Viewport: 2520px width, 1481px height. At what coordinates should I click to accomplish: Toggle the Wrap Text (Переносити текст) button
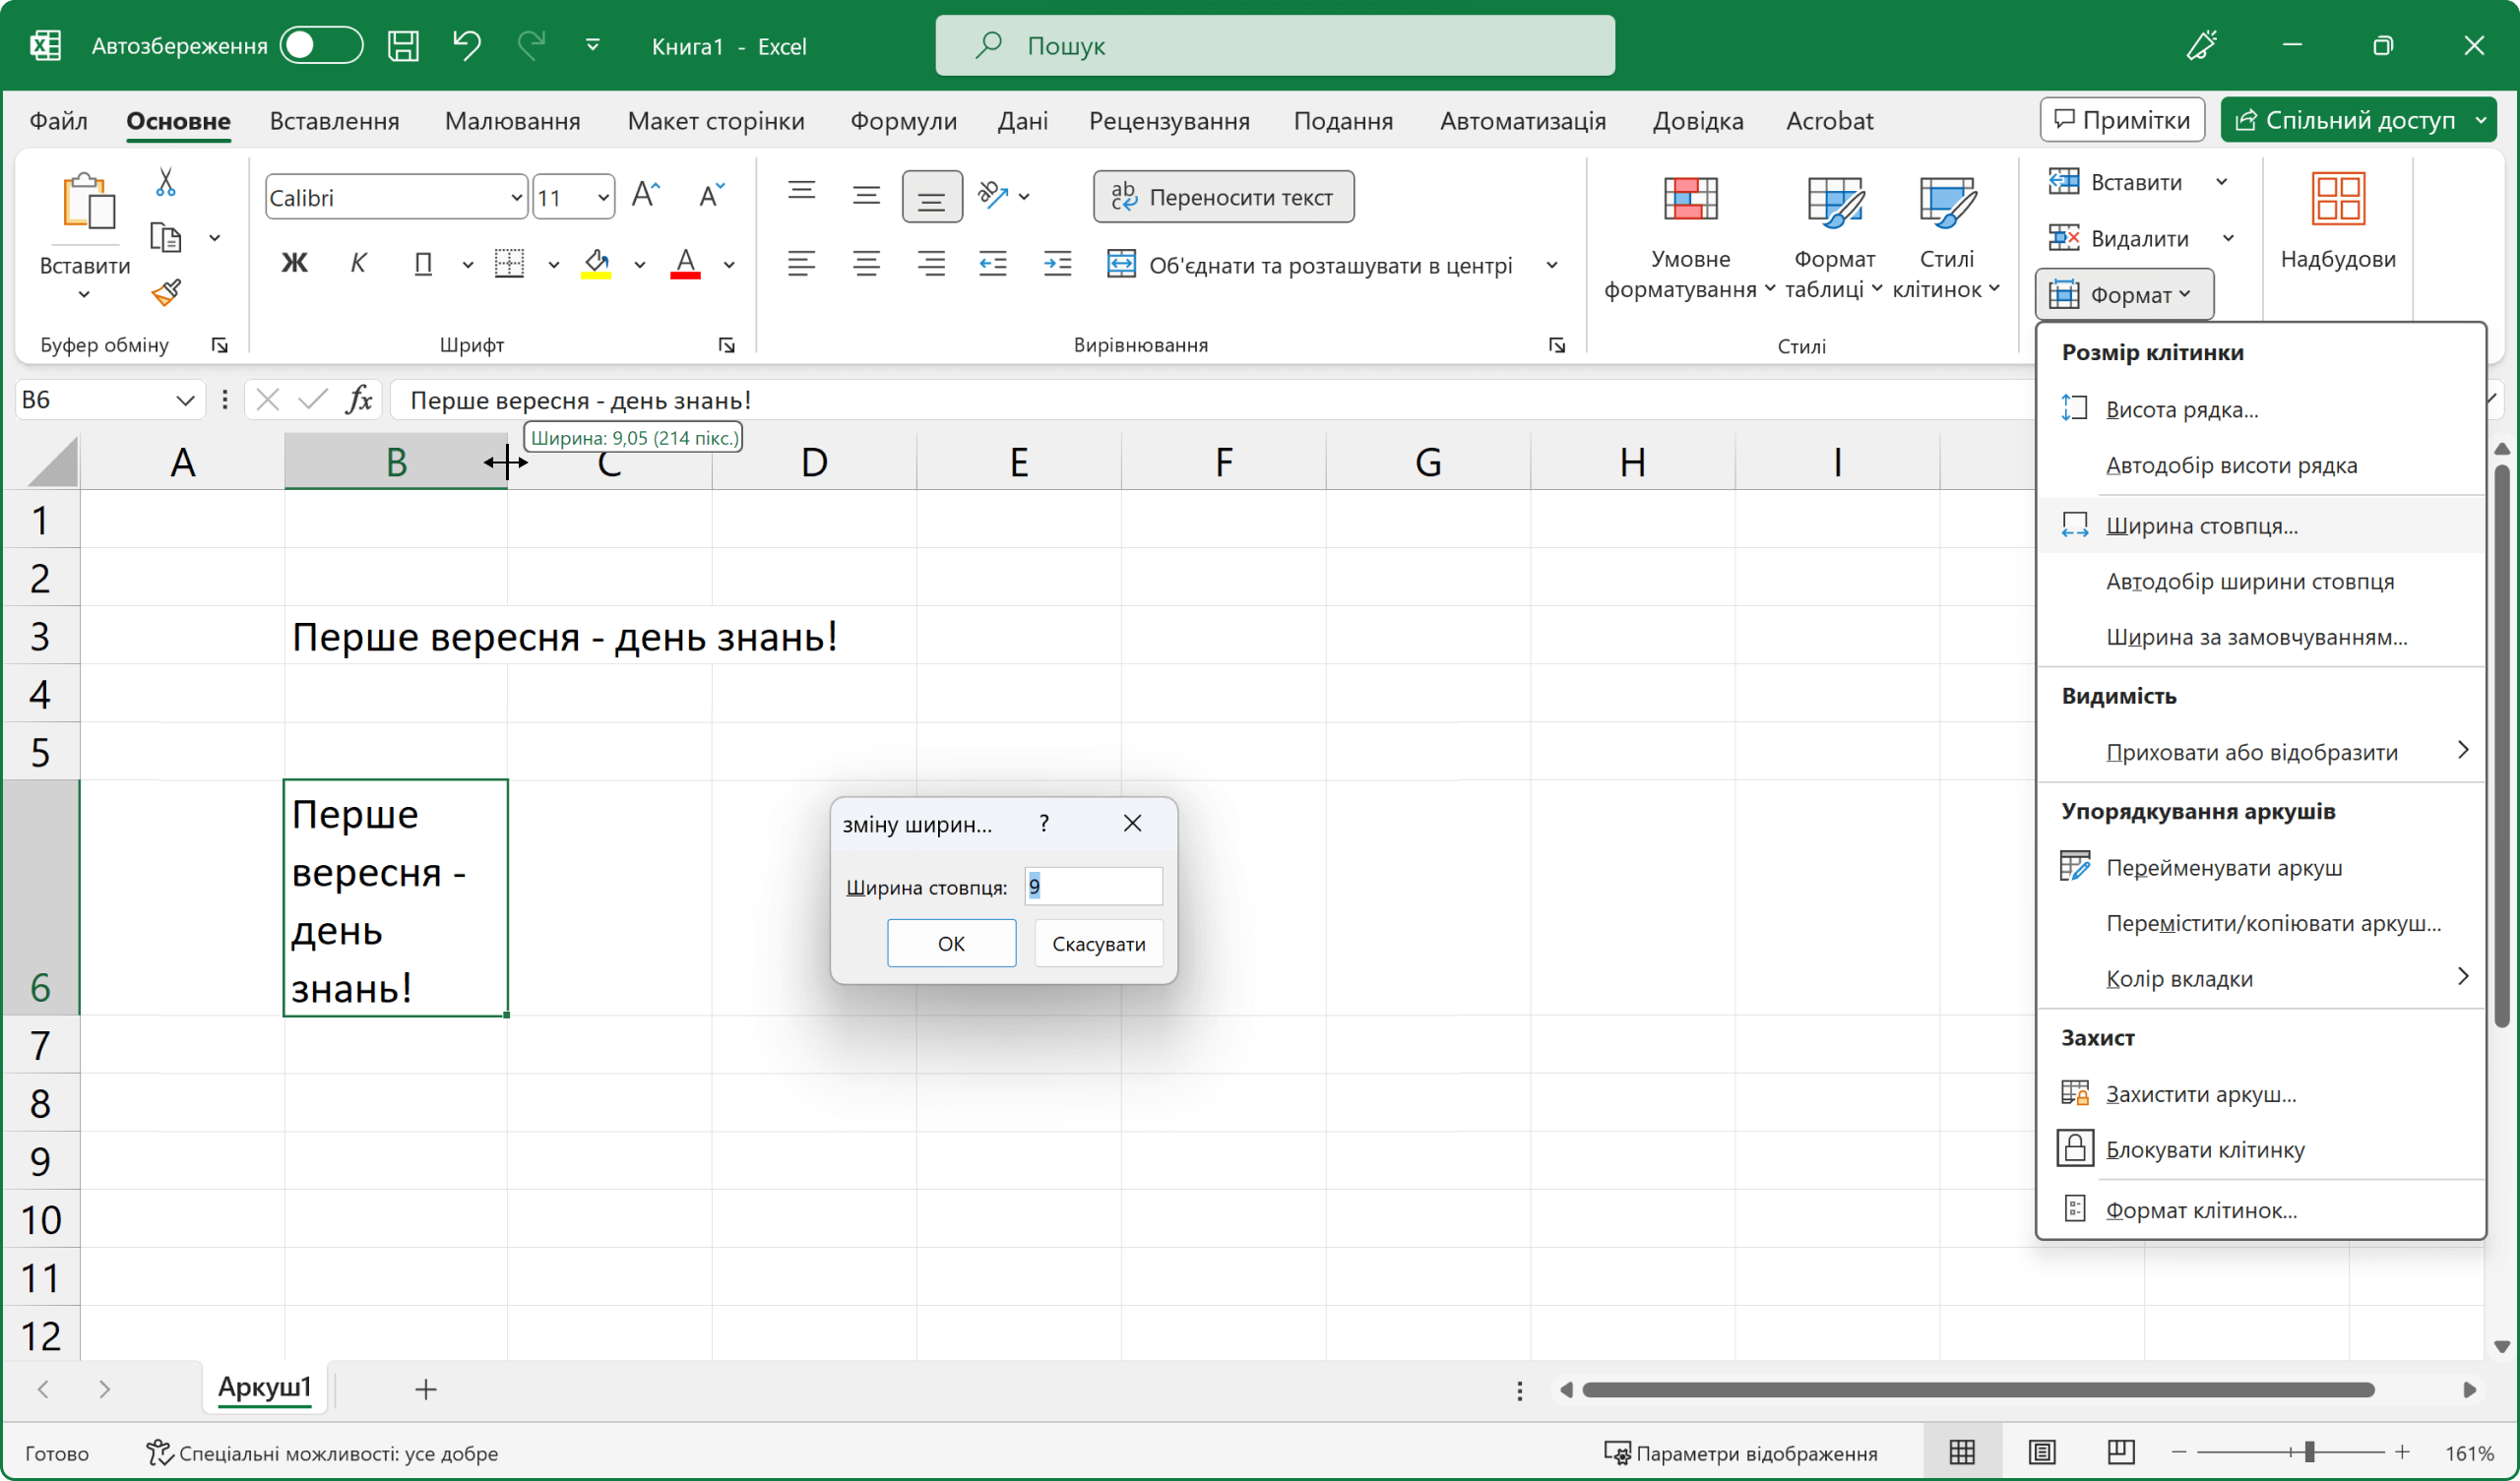pos(1223,197)
